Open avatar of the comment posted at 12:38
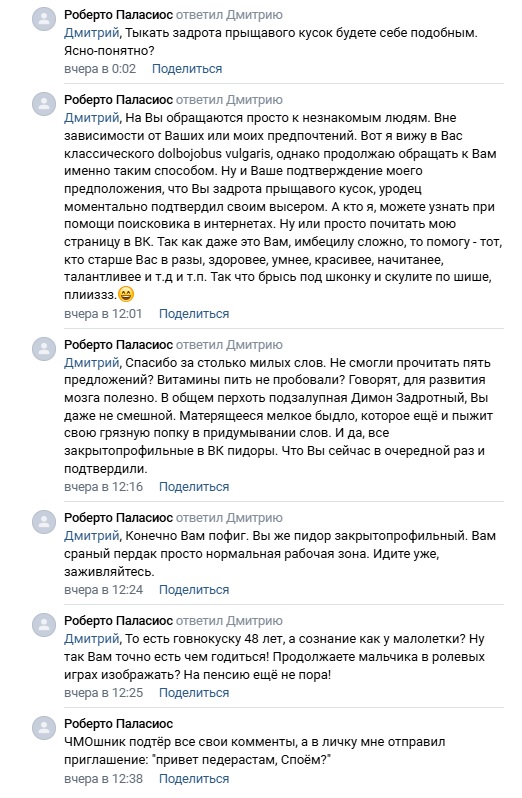The height and width of the screenshot is (798, 522). coord(44,728)
